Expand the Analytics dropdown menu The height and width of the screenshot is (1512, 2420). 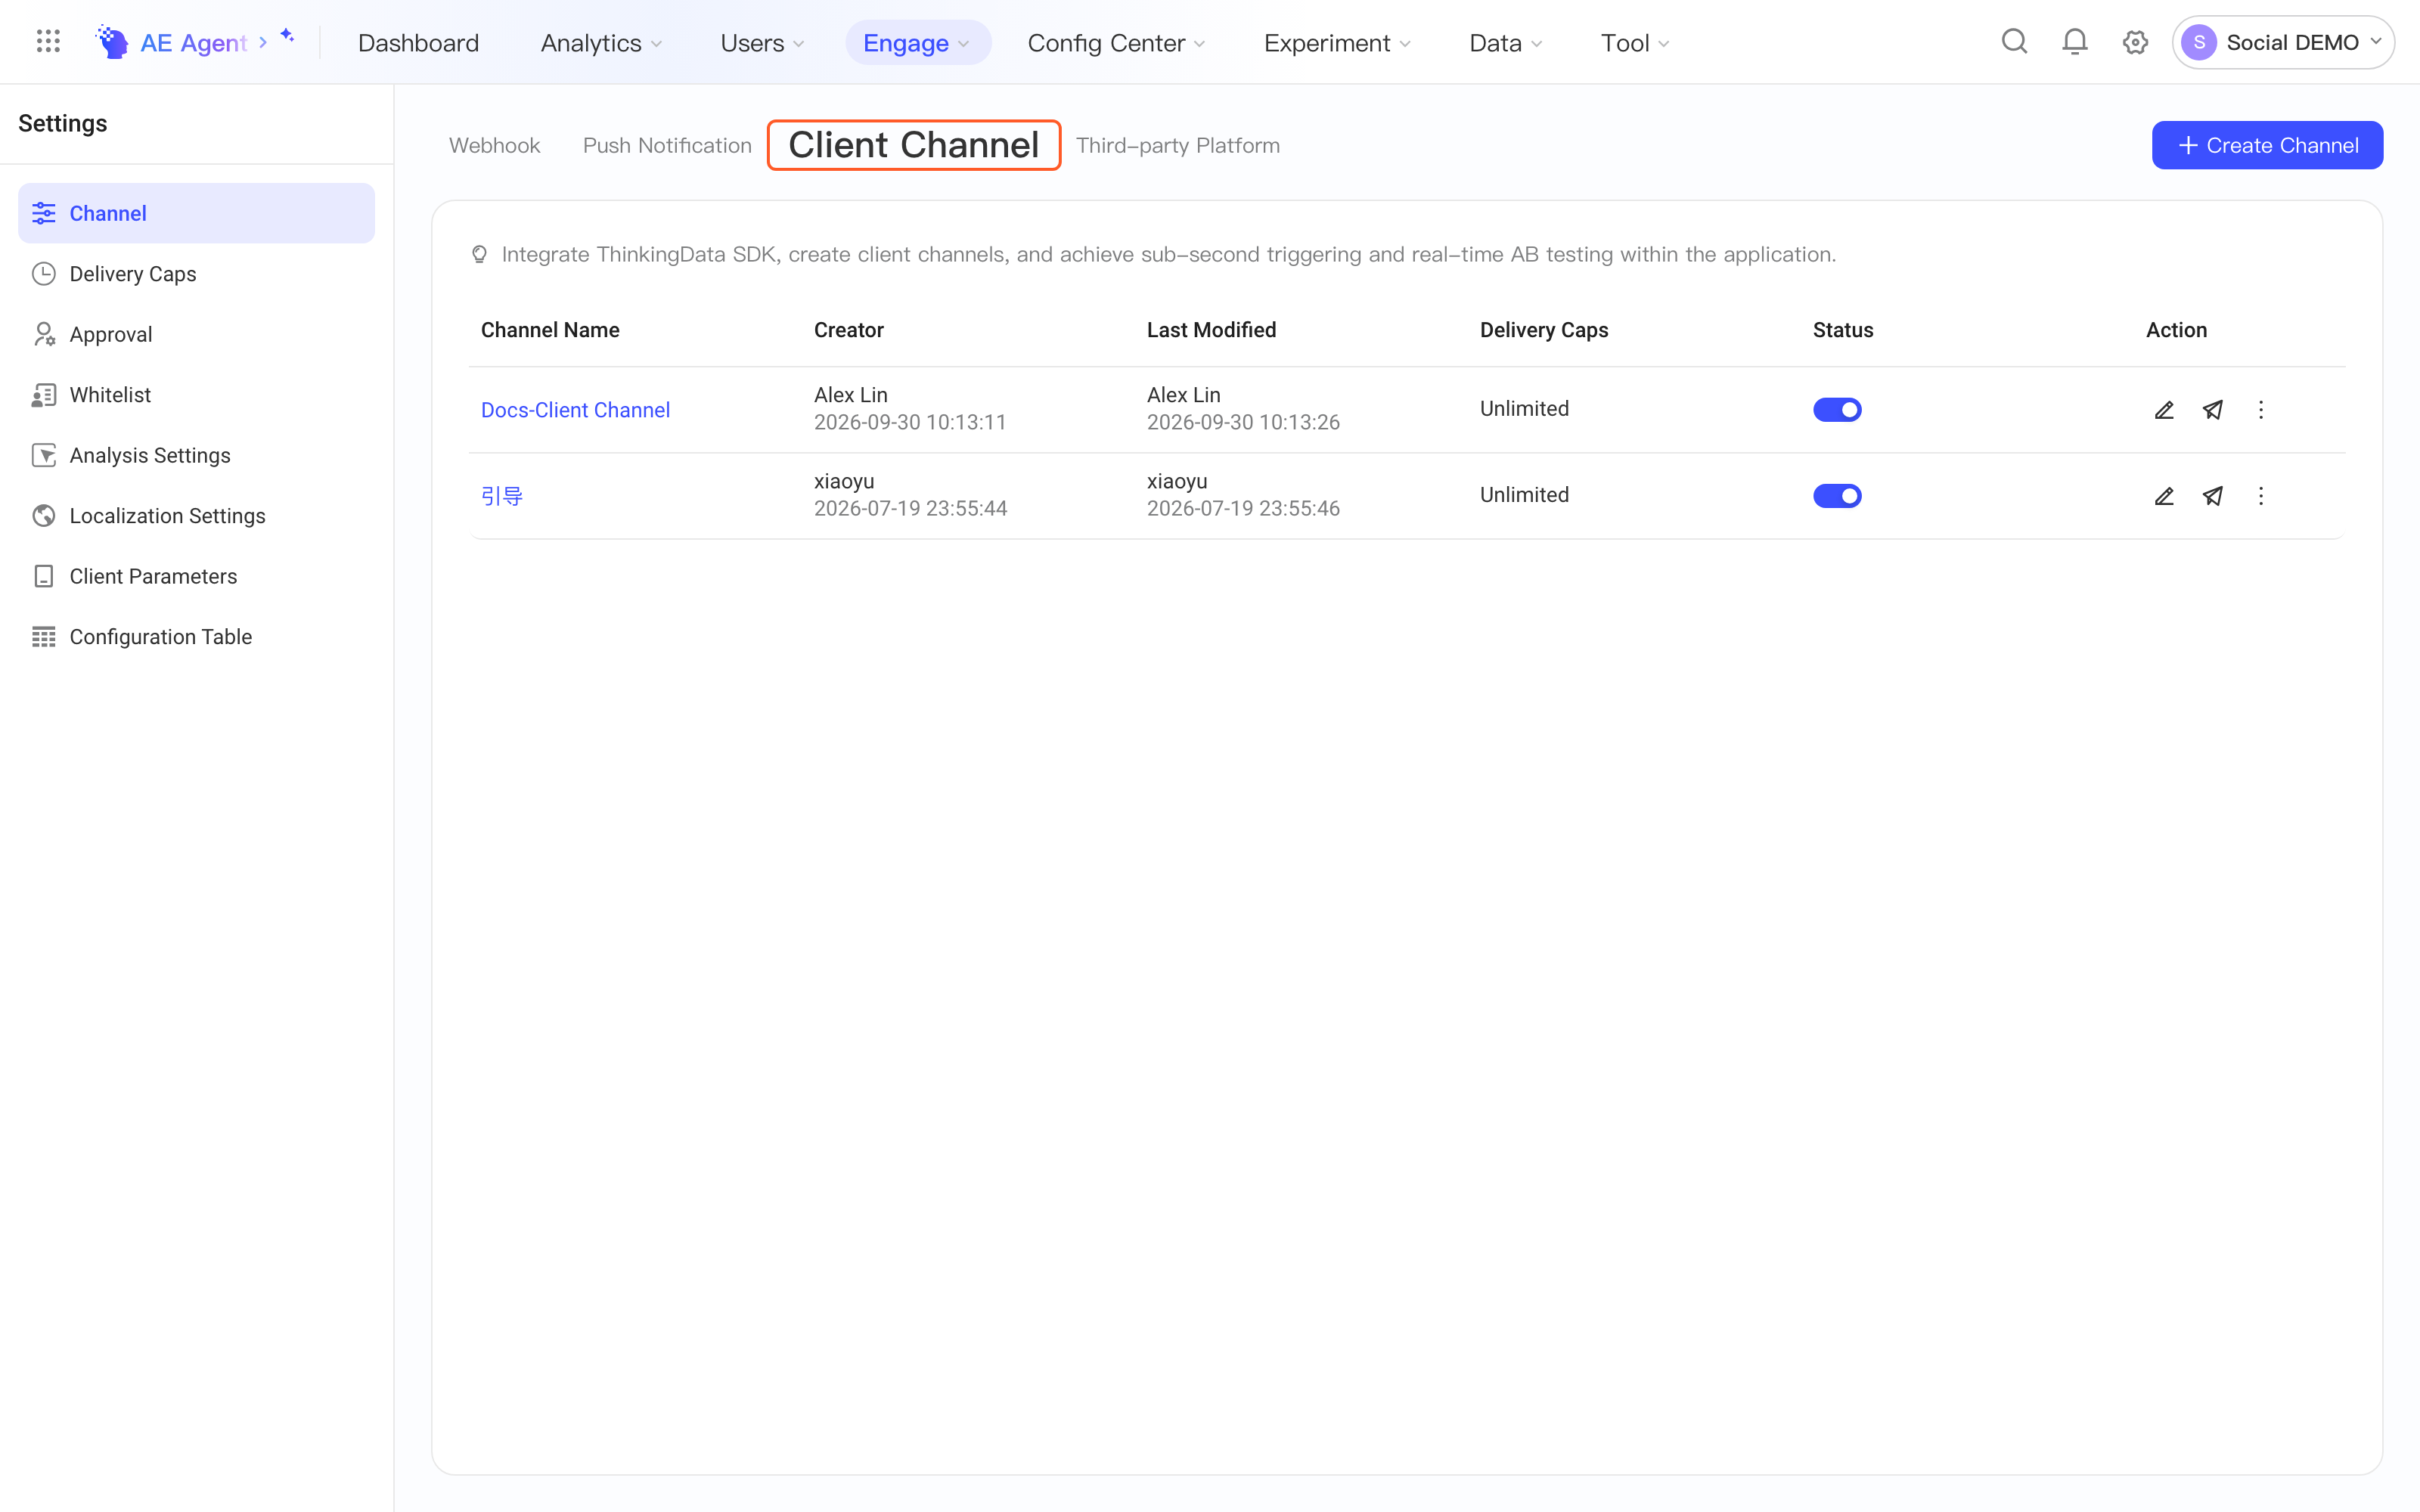click(x=601, y=43)
